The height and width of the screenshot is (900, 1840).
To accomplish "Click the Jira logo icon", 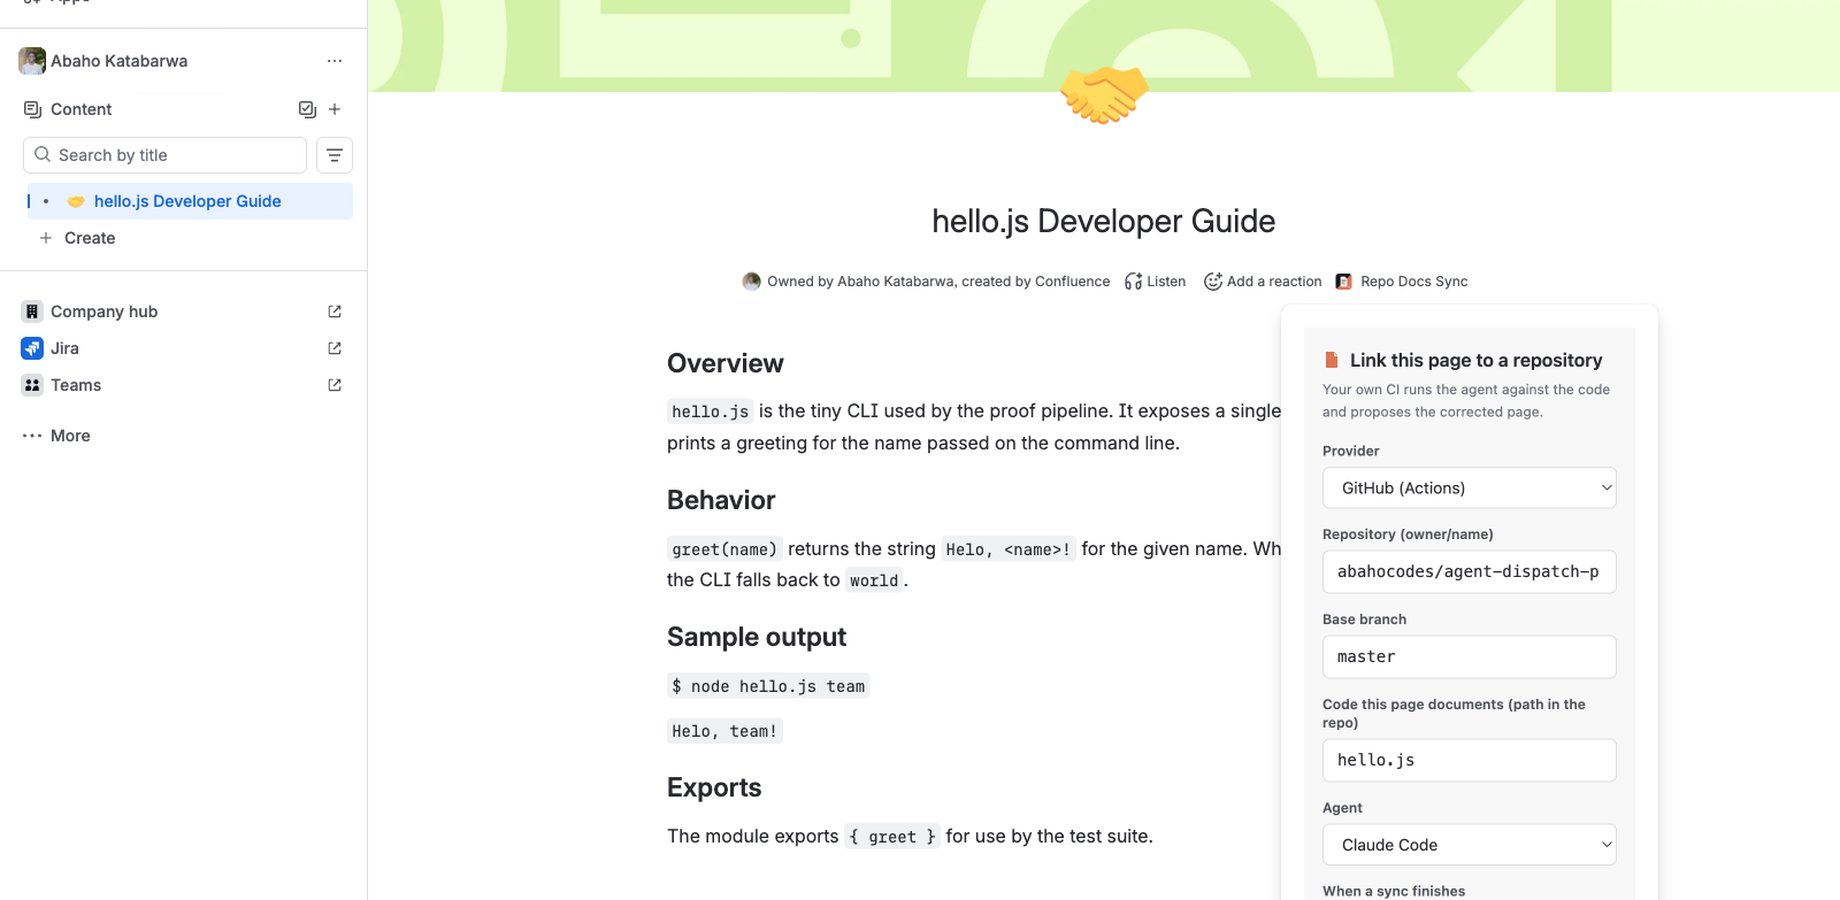I will coord(32,348).
